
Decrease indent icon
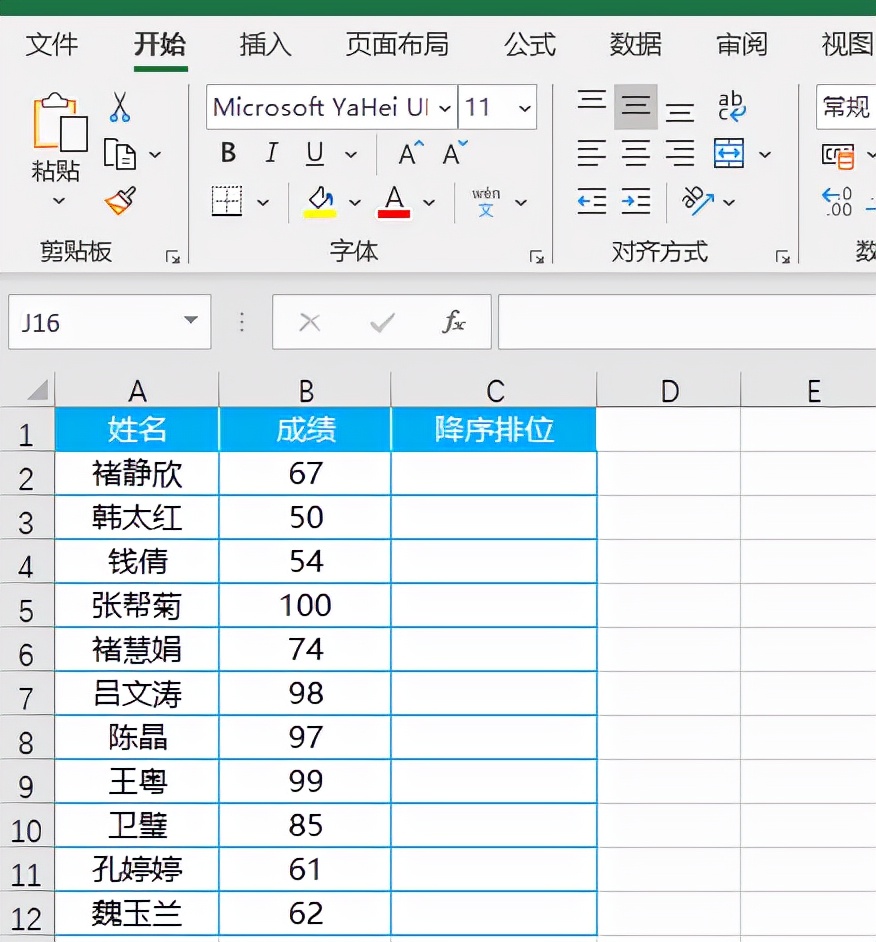pos(592,201)
